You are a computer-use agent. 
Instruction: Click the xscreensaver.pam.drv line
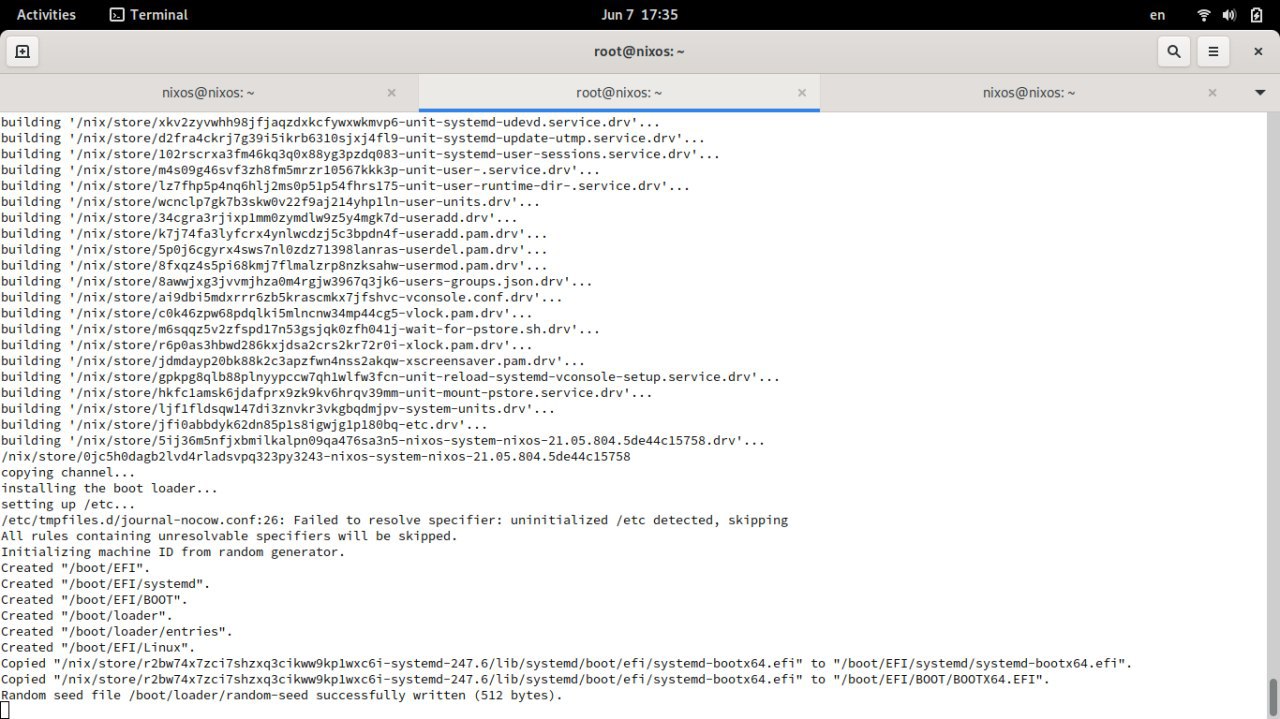293,361
